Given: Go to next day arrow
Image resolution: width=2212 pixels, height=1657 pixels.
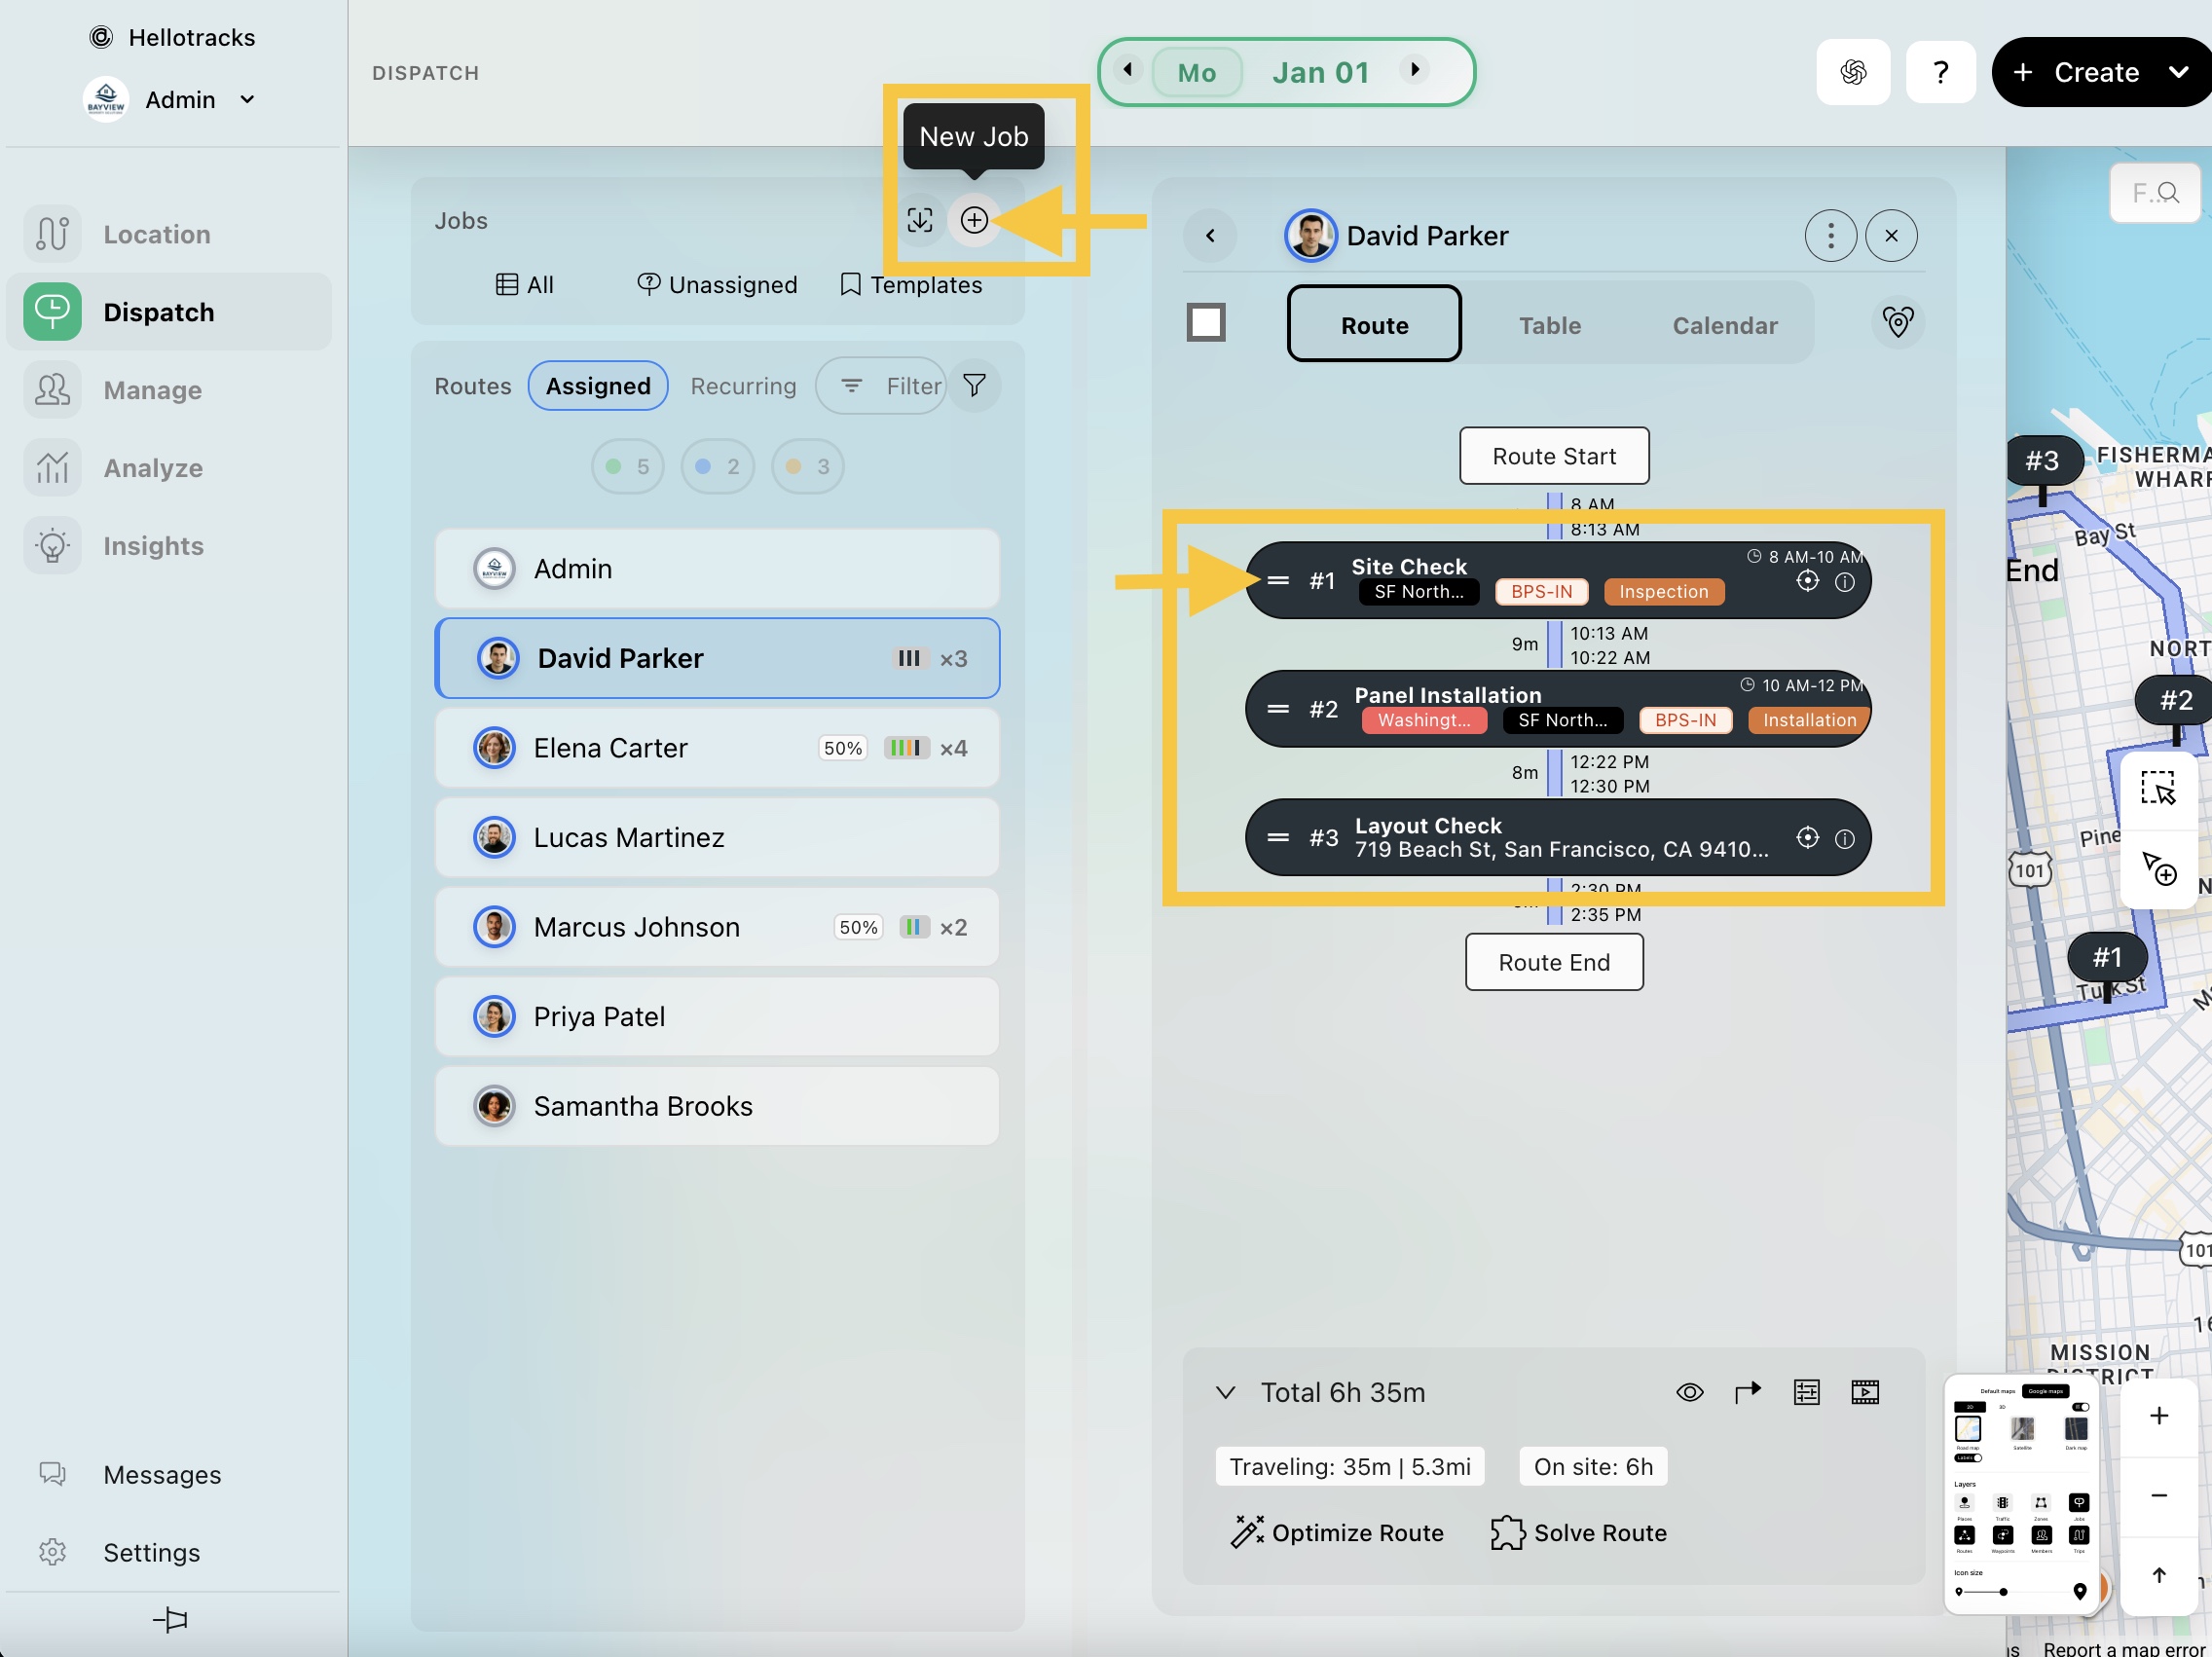Looking at the screenshot, I should click(x=1414, y=70).
